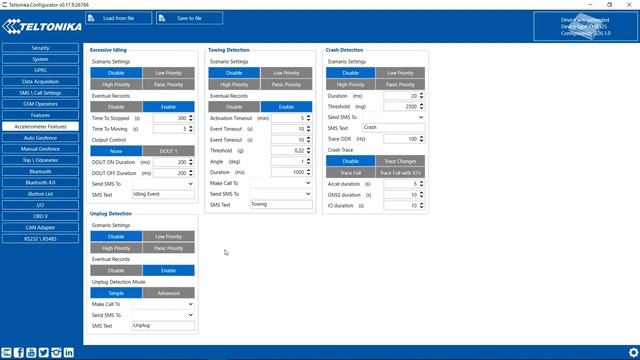Open Unplug Detection Send SMS To dropdown
640x360 pixels.
point(163,315)
